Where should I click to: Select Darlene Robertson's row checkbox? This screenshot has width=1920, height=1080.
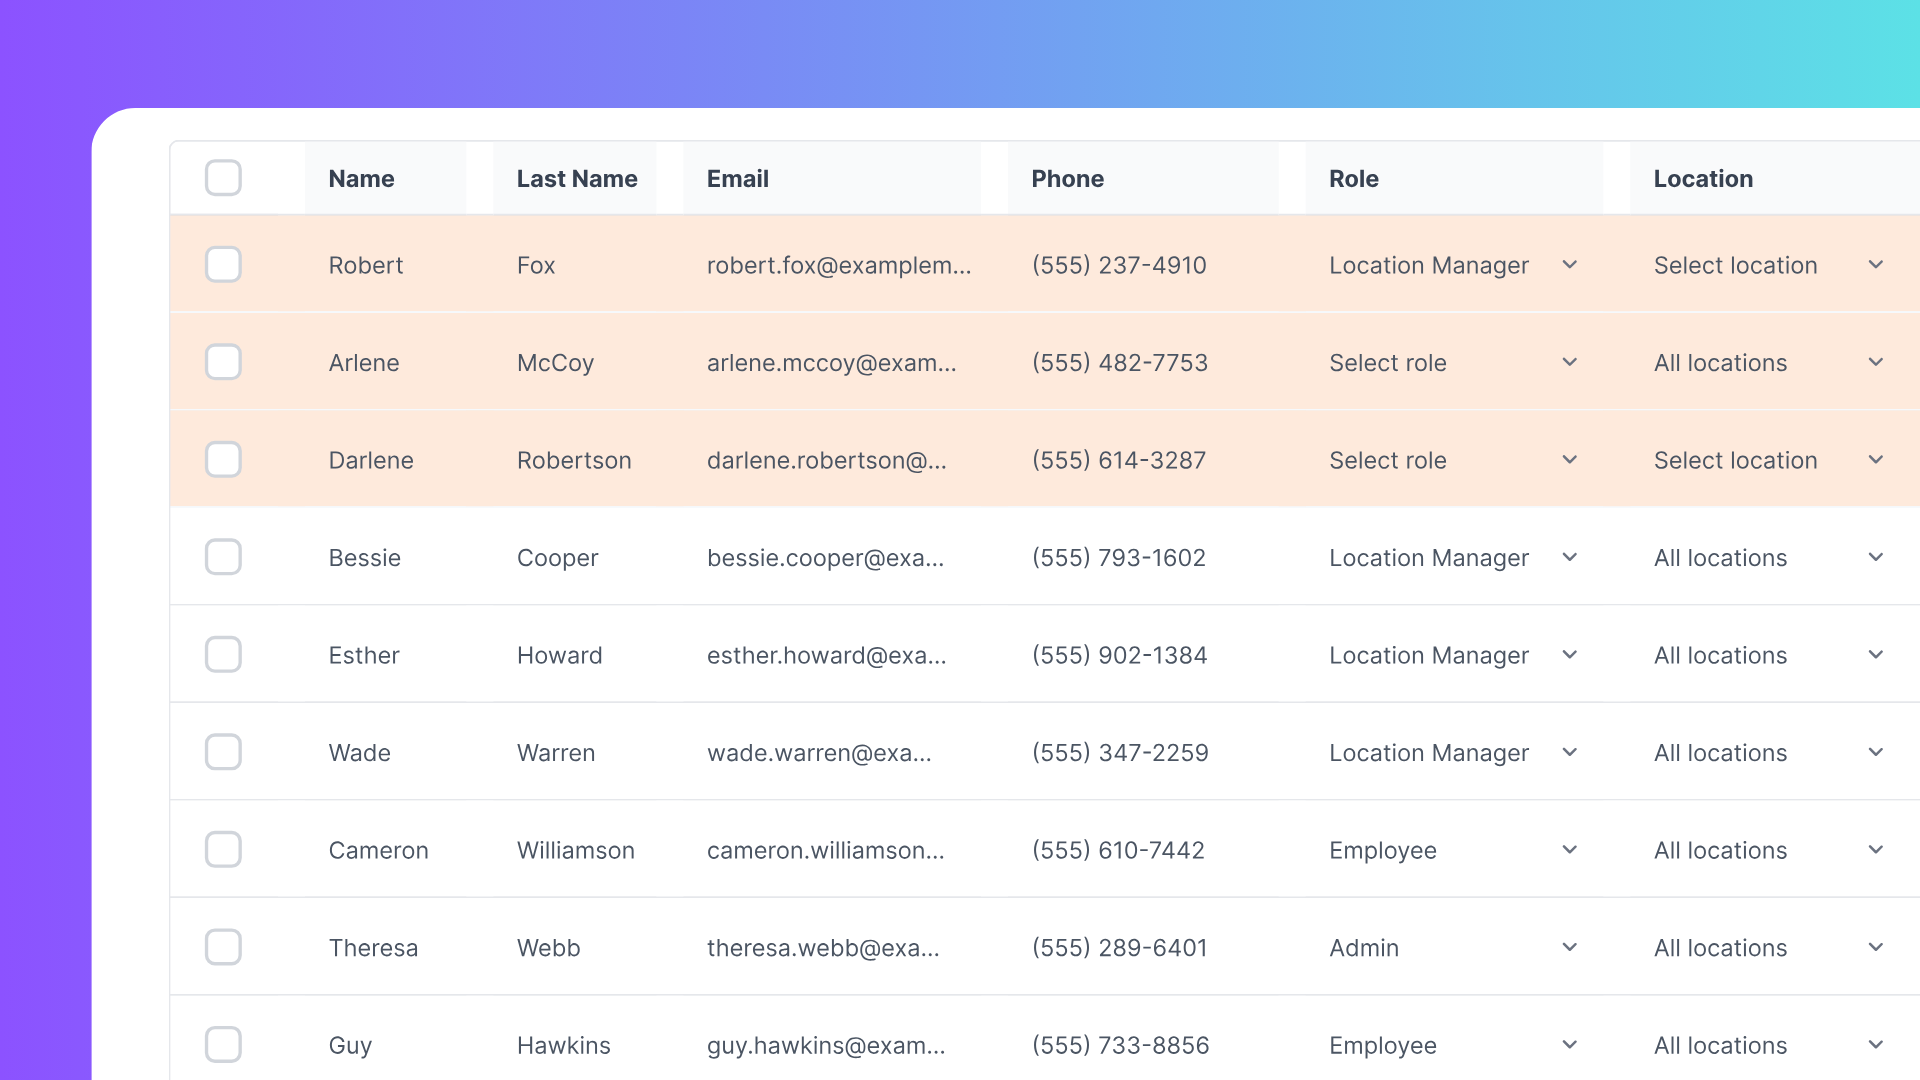pos(223,460)
